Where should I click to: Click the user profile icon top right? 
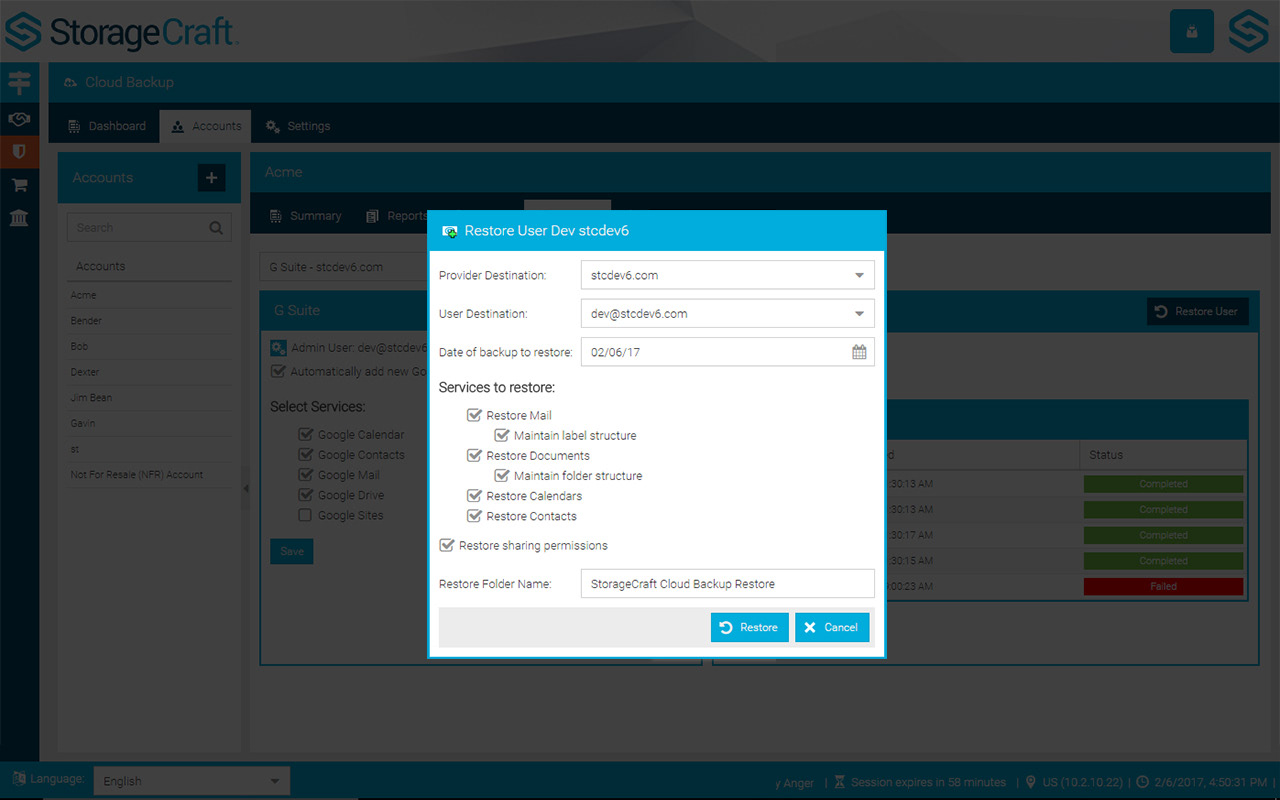pos(1192,32)
